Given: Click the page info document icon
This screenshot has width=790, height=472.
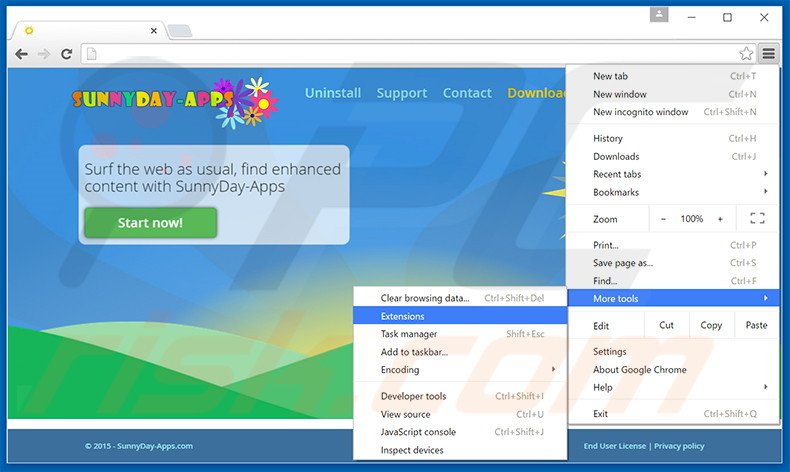Looking at the screenshot, I should 91,54.
